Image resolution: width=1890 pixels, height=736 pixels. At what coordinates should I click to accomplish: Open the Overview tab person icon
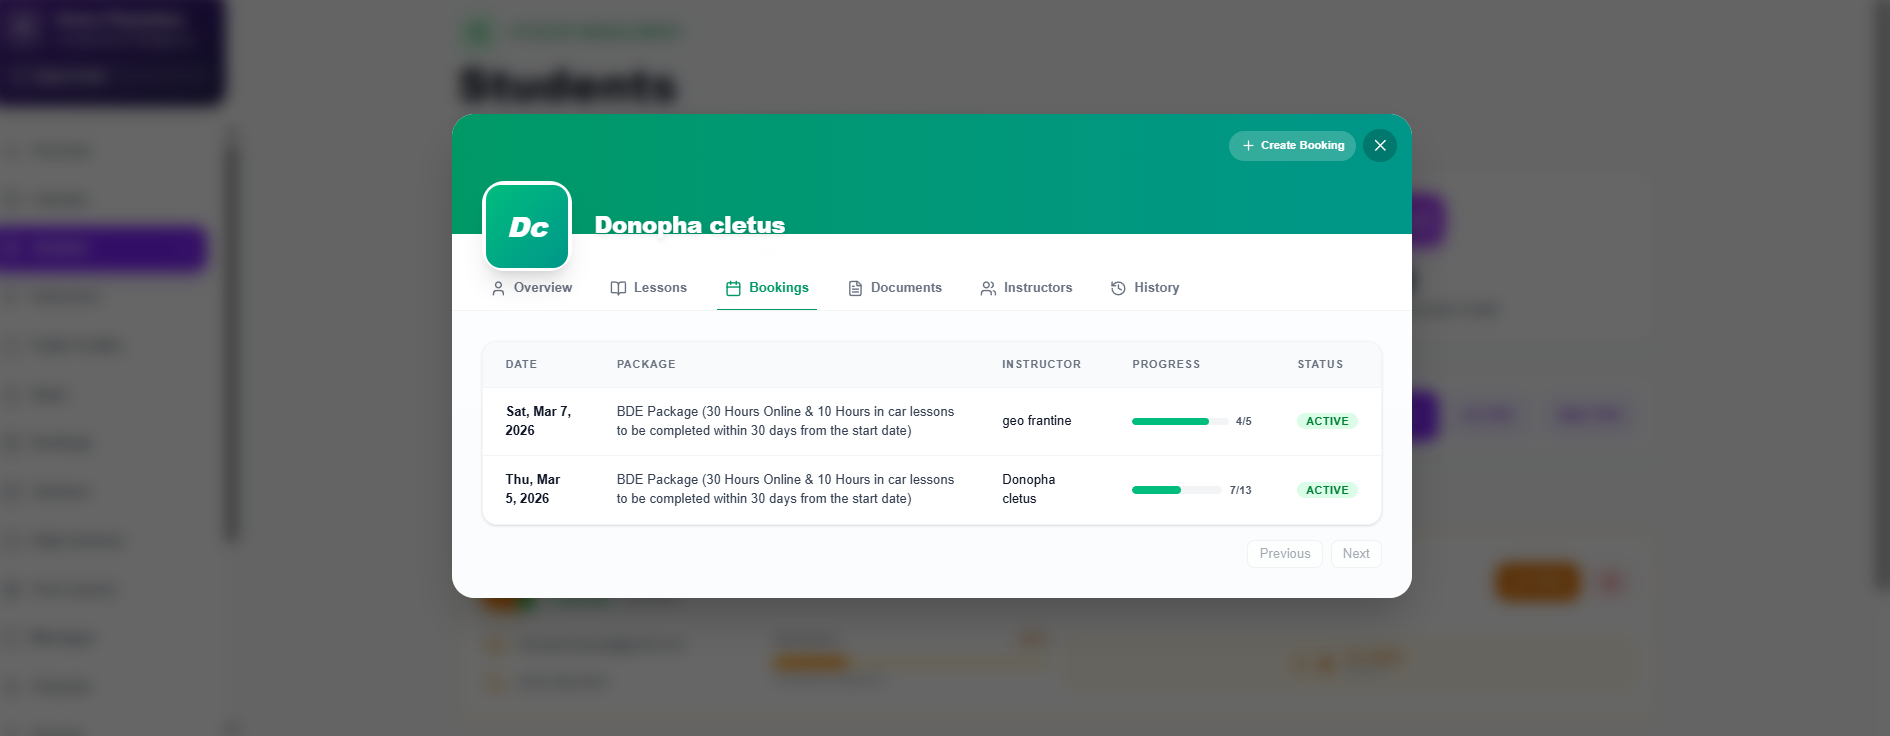(x=498, y=288)
